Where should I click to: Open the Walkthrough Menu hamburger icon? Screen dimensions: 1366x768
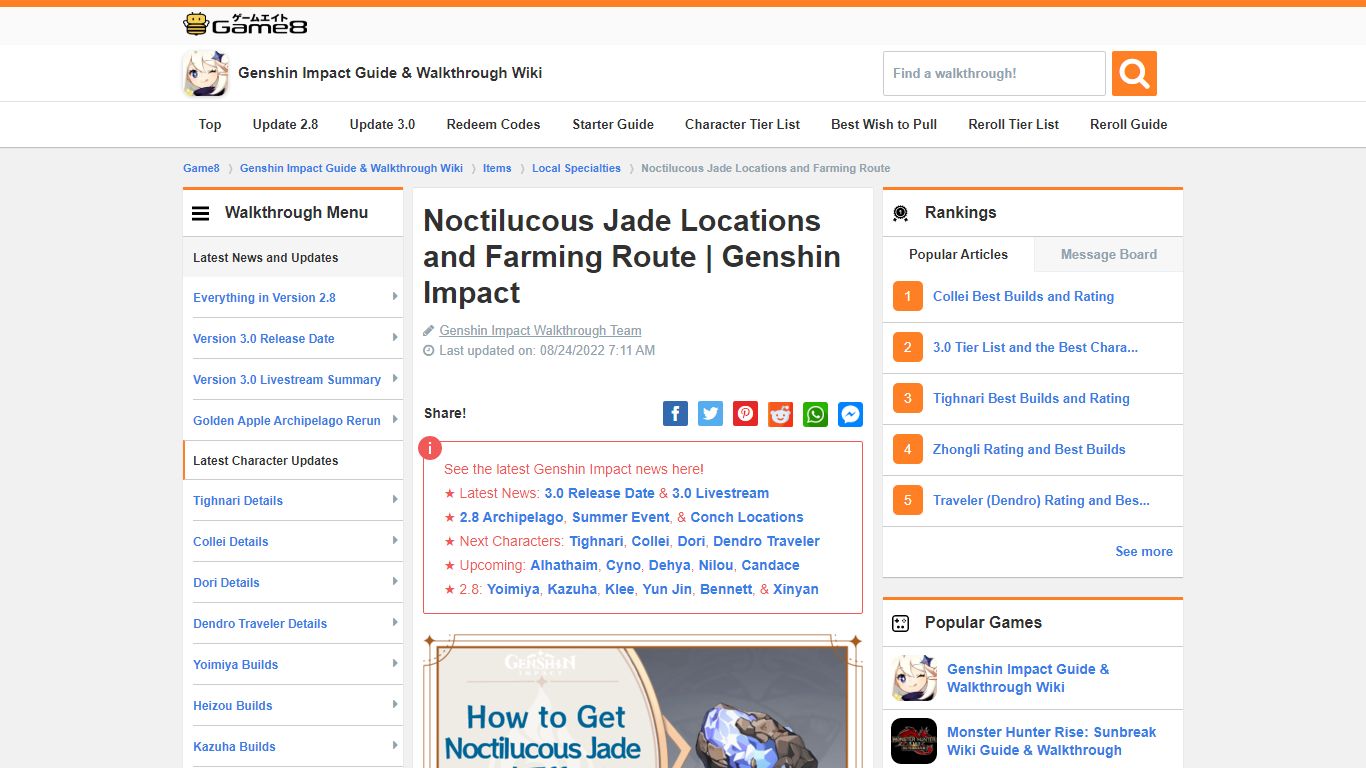point(201,213)
